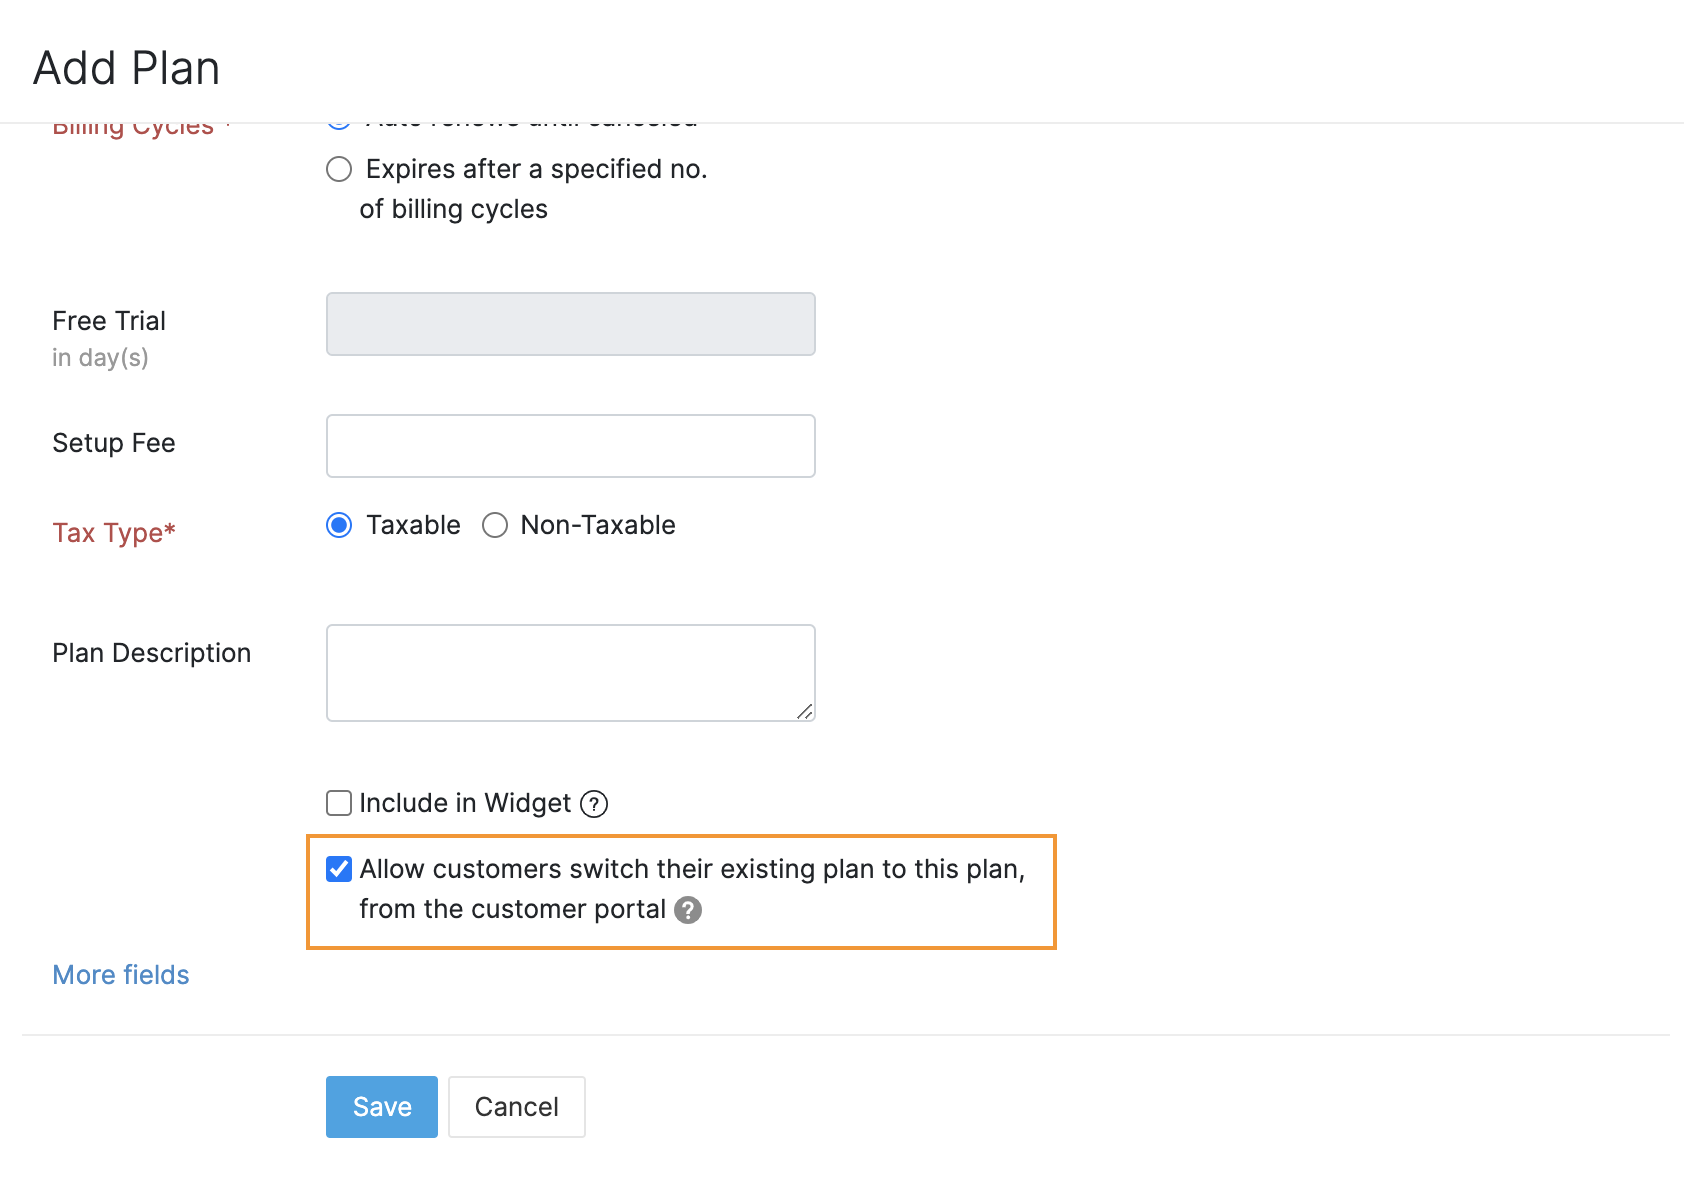
Task: Click the red Tax Type label
Action: [x=113, y=532]
